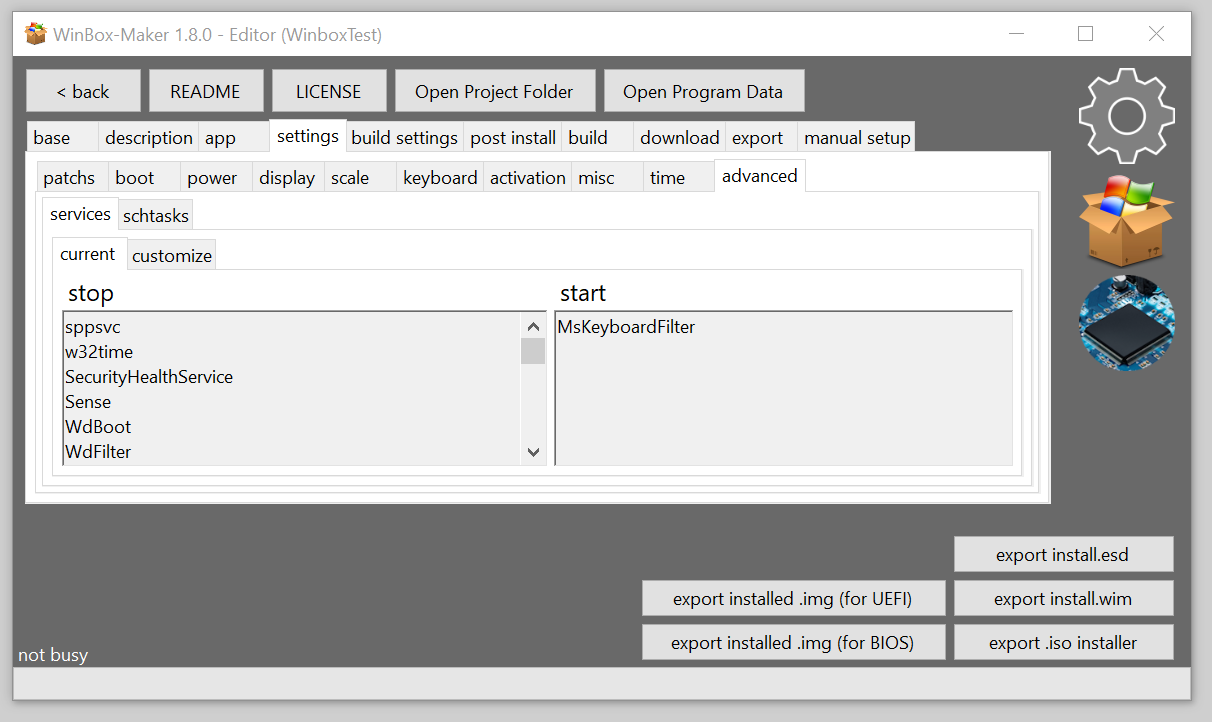Open the boot sub-tab
The height and width of the screenshot is (722, 1212).
coord(144,177)
